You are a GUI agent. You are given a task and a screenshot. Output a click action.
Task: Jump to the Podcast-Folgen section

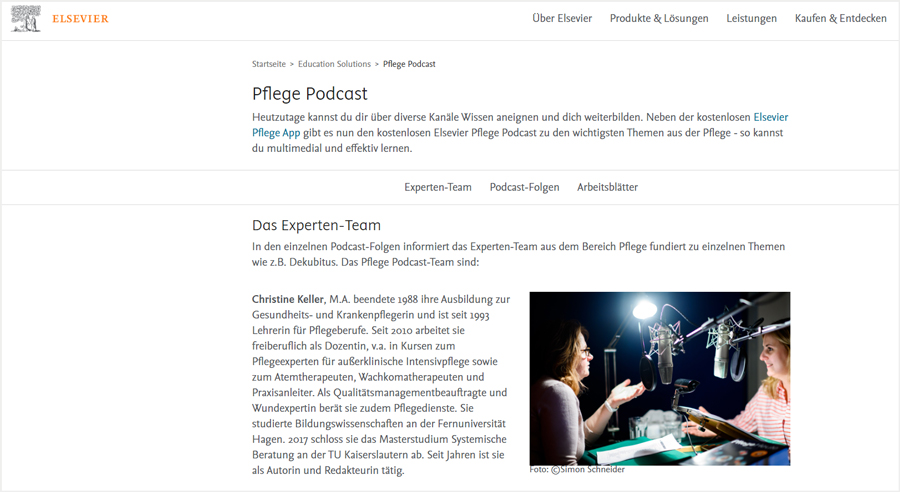(x=524, y=187)
